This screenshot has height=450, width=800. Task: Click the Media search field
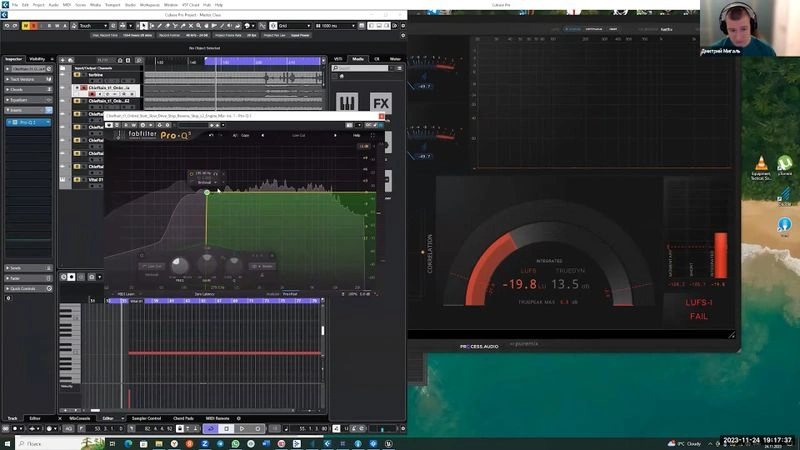tap(361, 68)
